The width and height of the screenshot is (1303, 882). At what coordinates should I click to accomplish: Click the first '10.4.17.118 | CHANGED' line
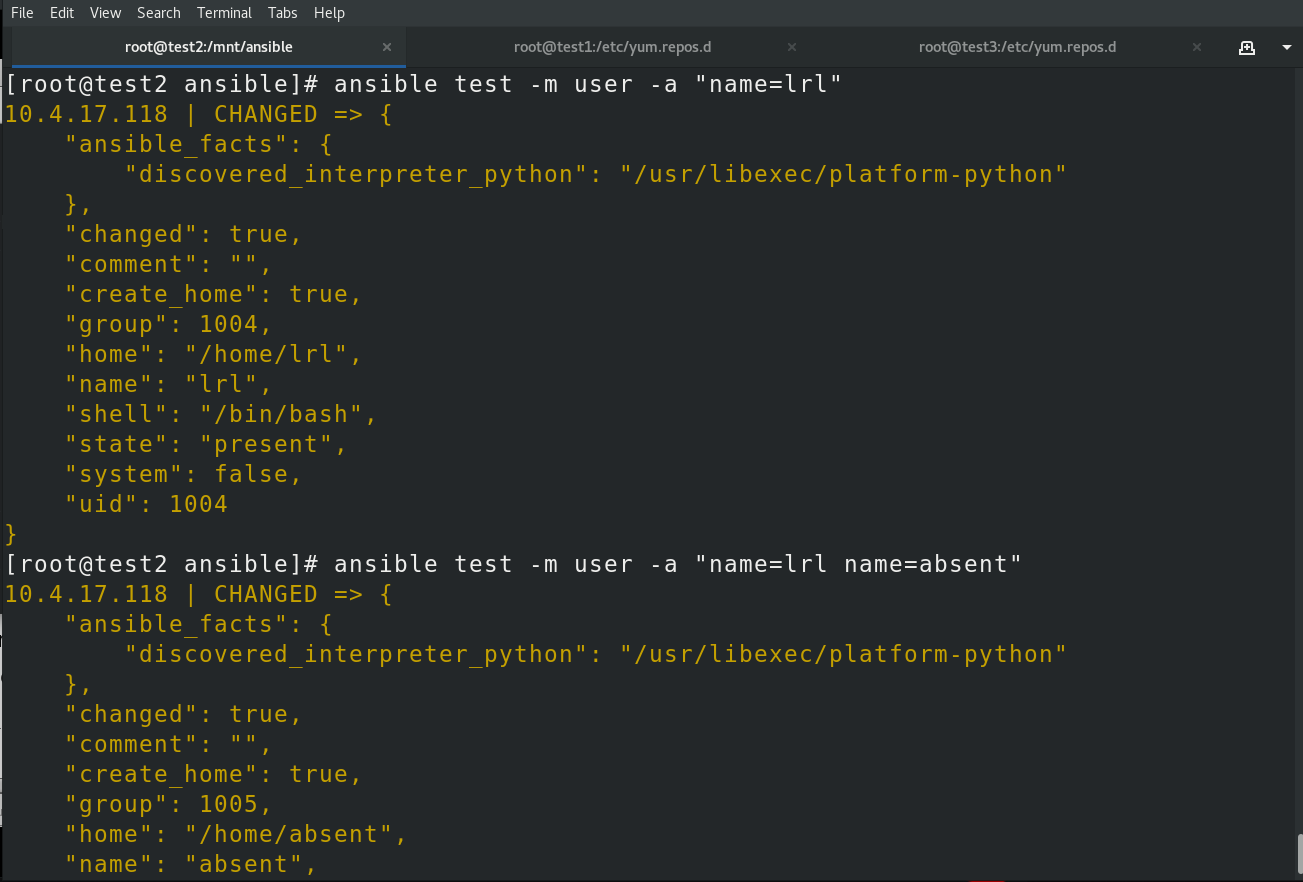pyautogui.click(x=199, y=114)
